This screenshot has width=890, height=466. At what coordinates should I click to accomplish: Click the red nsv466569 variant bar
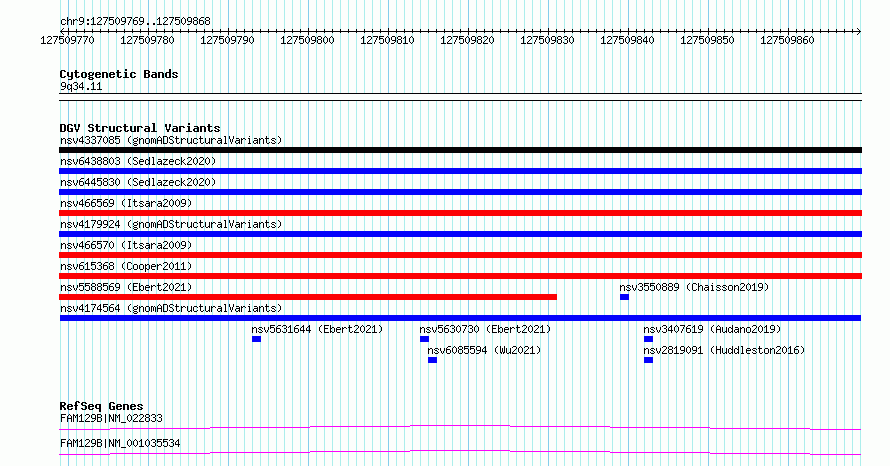click(x=460, y=213)
